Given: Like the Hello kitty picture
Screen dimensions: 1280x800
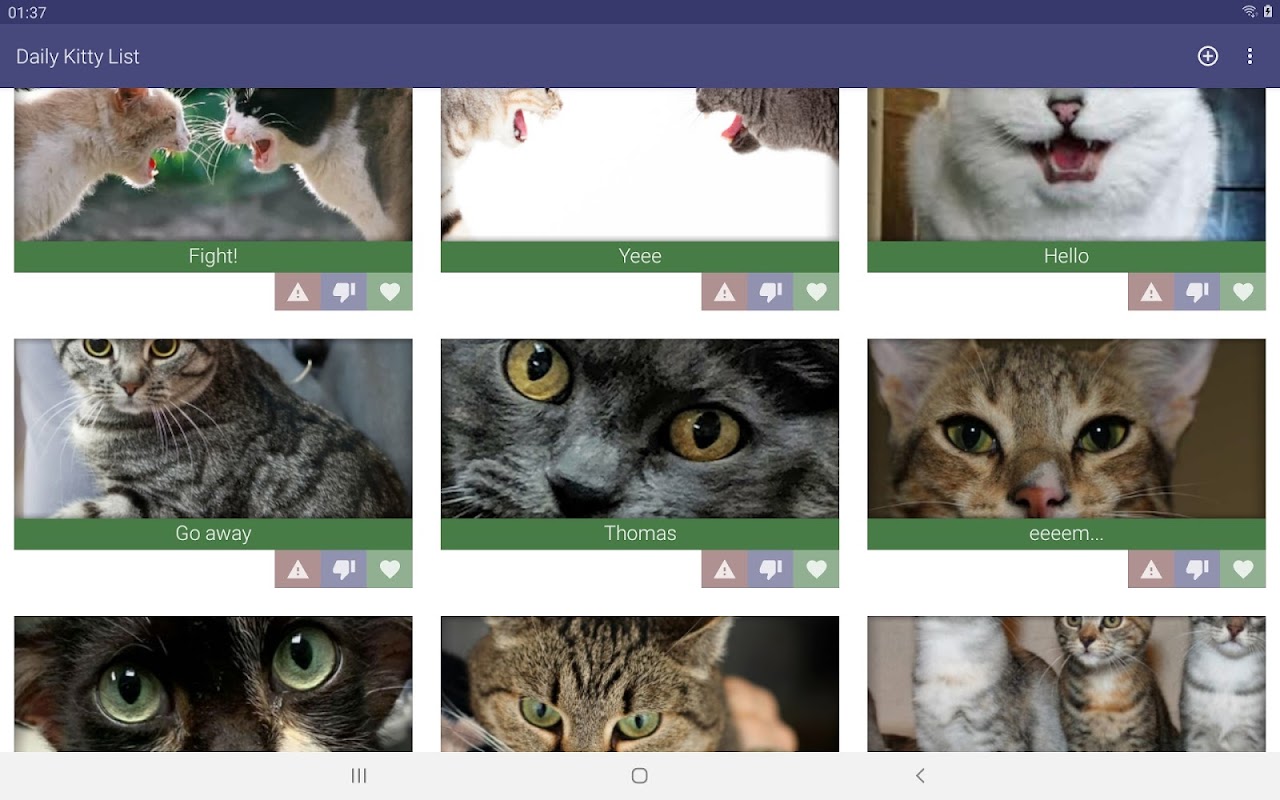Looking at the screenshot, I should (1243, 292).
